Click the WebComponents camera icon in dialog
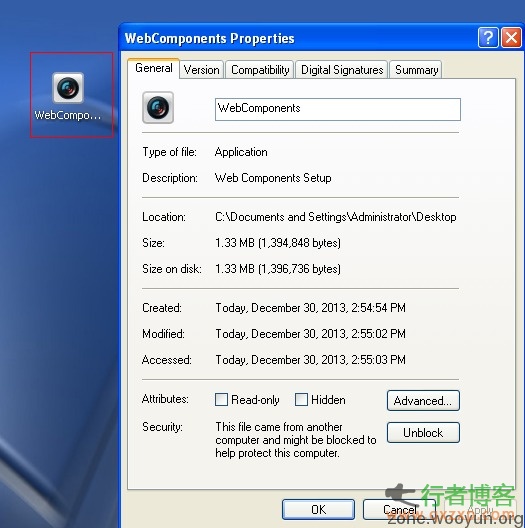This screenshot has height=528, width=525. pyautogui.click(x=158, y=107)
